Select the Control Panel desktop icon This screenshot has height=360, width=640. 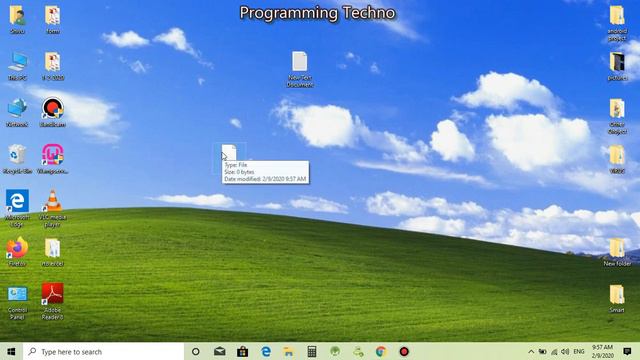tap(17, 302)
